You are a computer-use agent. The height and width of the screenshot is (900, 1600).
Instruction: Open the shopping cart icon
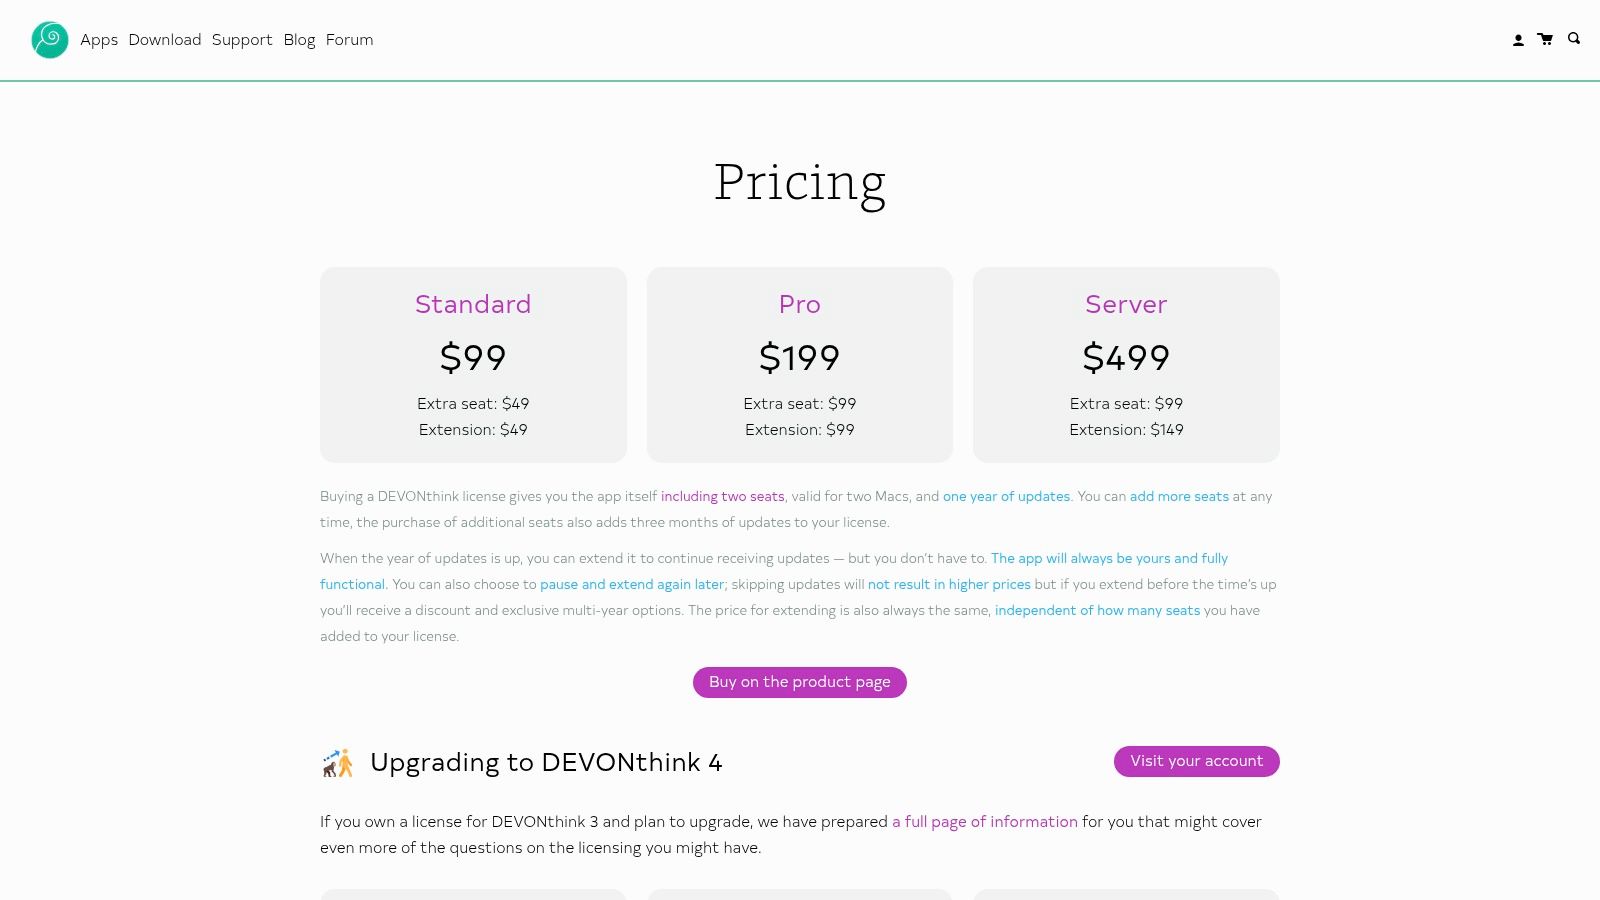1545,39
